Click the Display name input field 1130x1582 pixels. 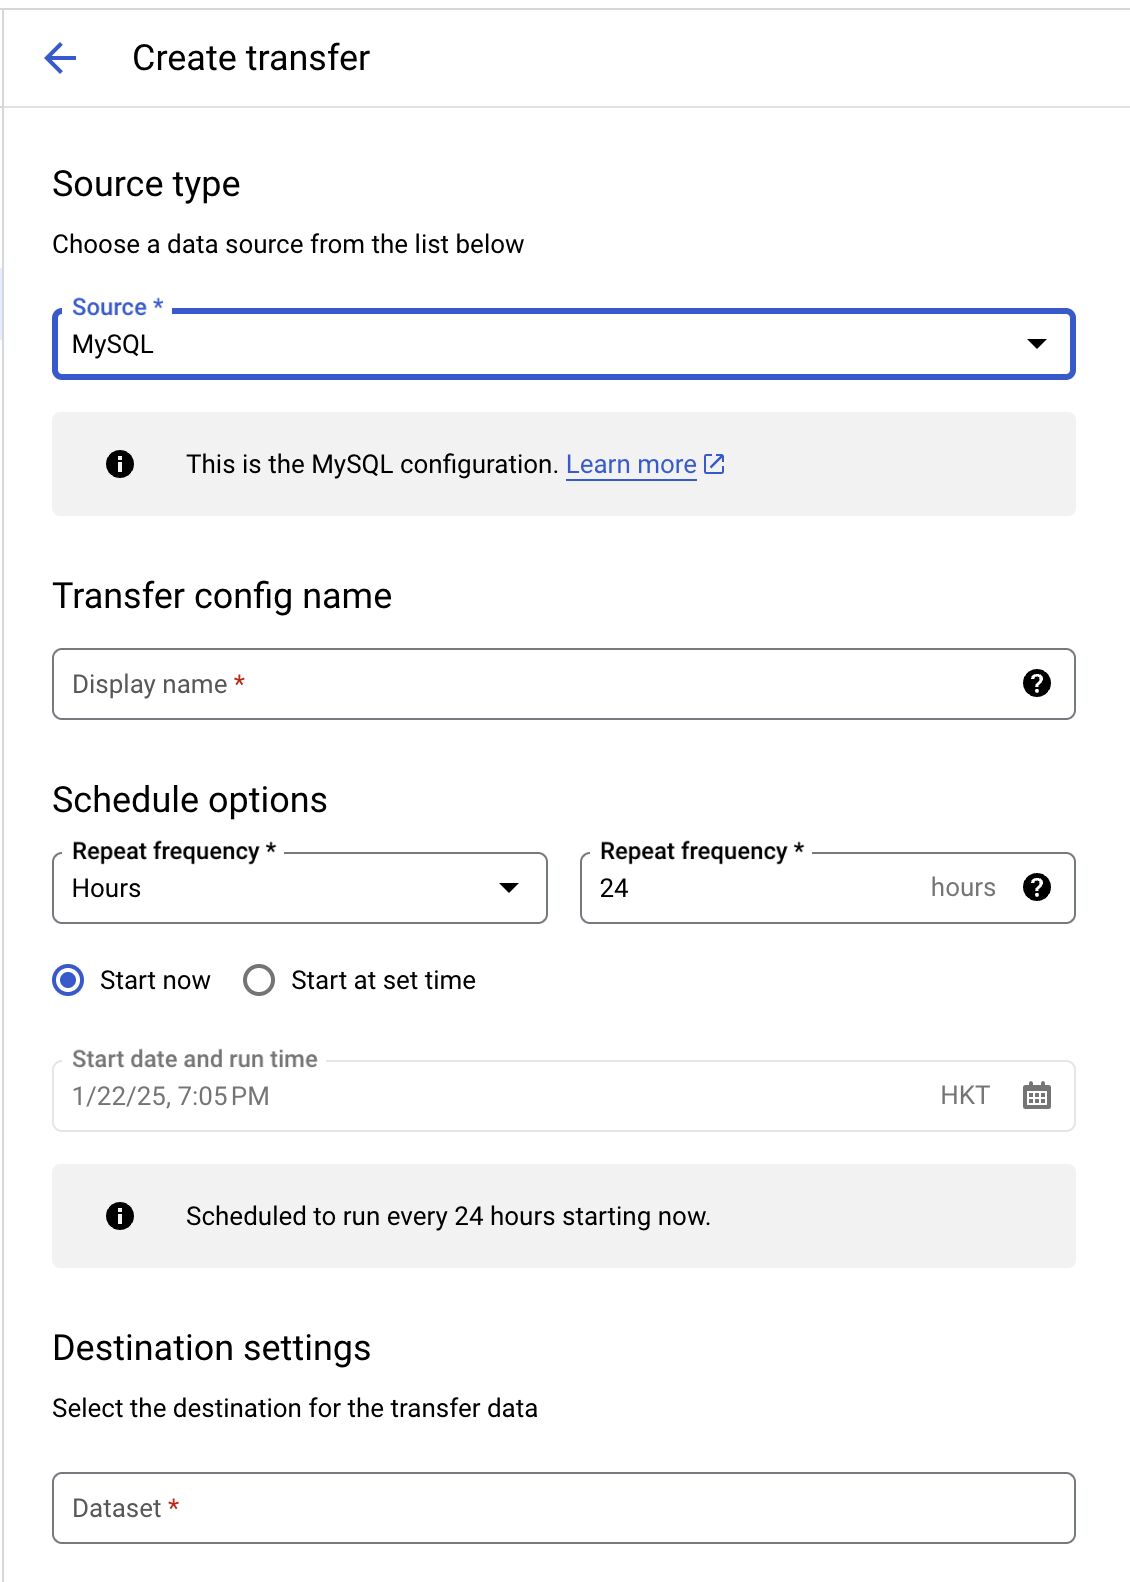tap(530, 684)
